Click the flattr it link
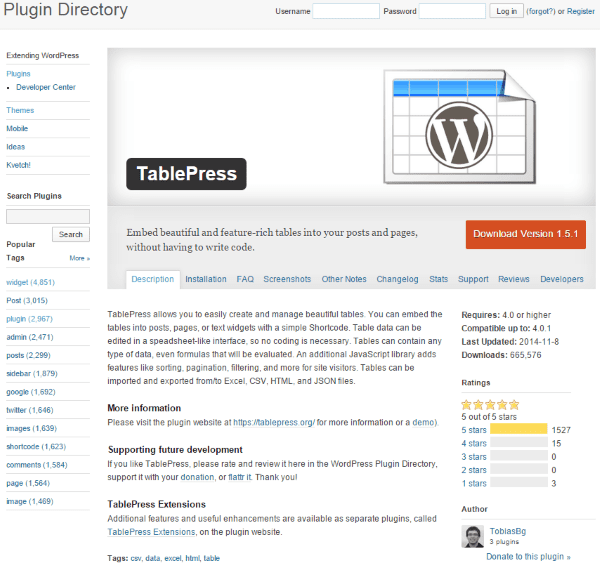Image resolution: width=600 pixels, height=568 pixels. coord(240,477)
